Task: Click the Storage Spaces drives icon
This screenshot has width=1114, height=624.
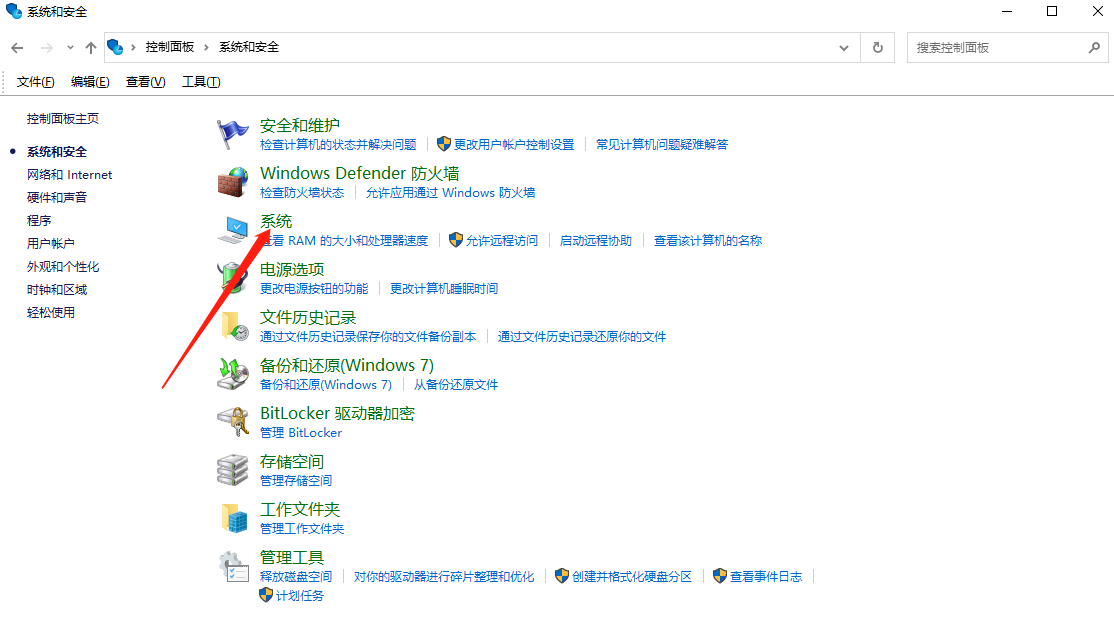Action: (232, 470)
